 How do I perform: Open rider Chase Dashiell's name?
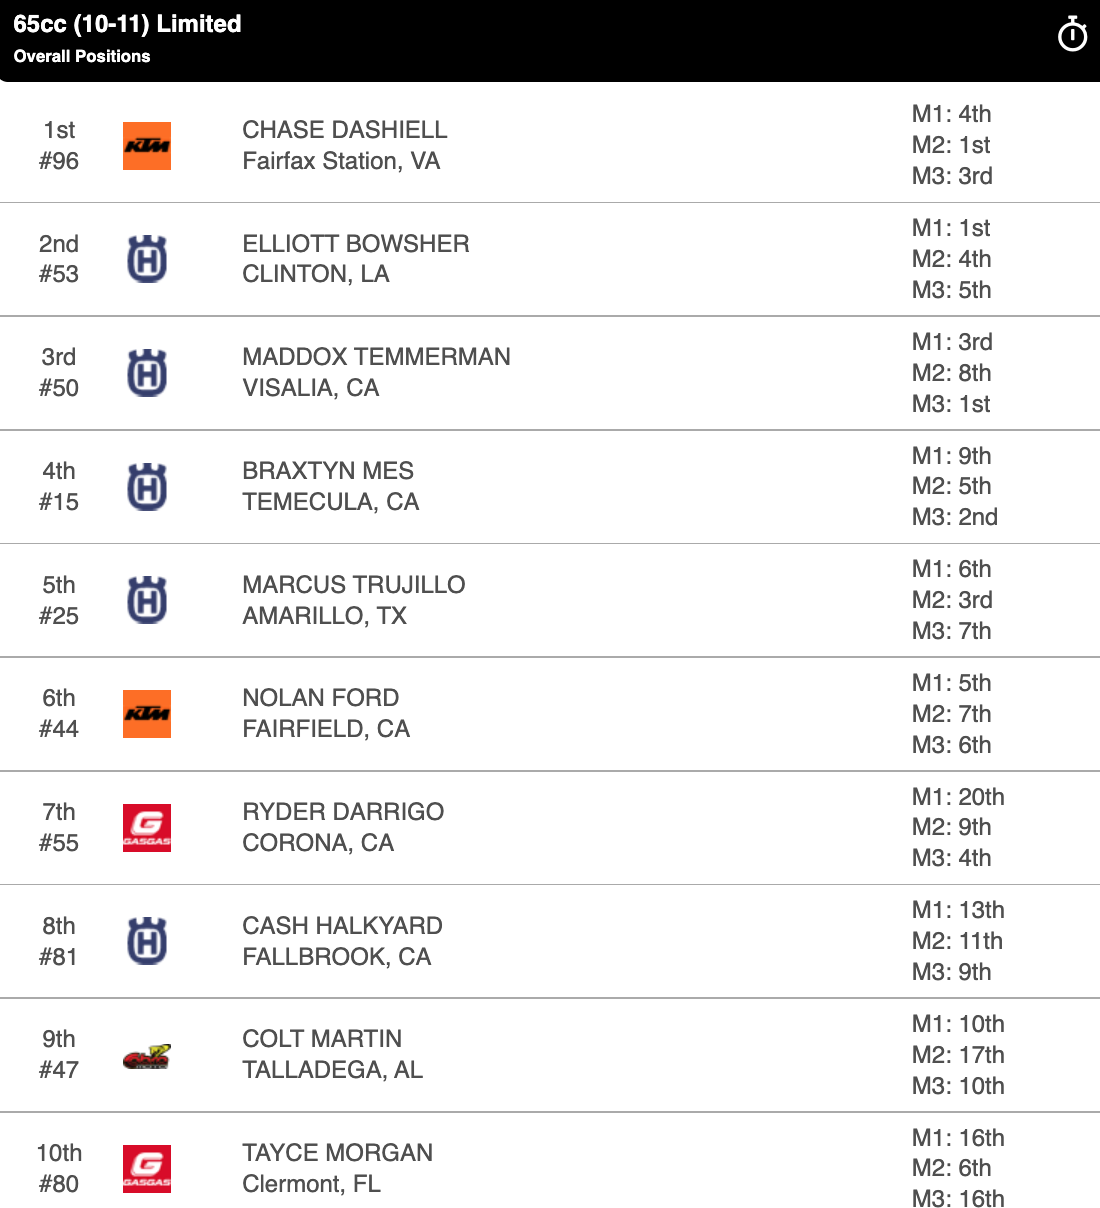[x=345, y=130]
